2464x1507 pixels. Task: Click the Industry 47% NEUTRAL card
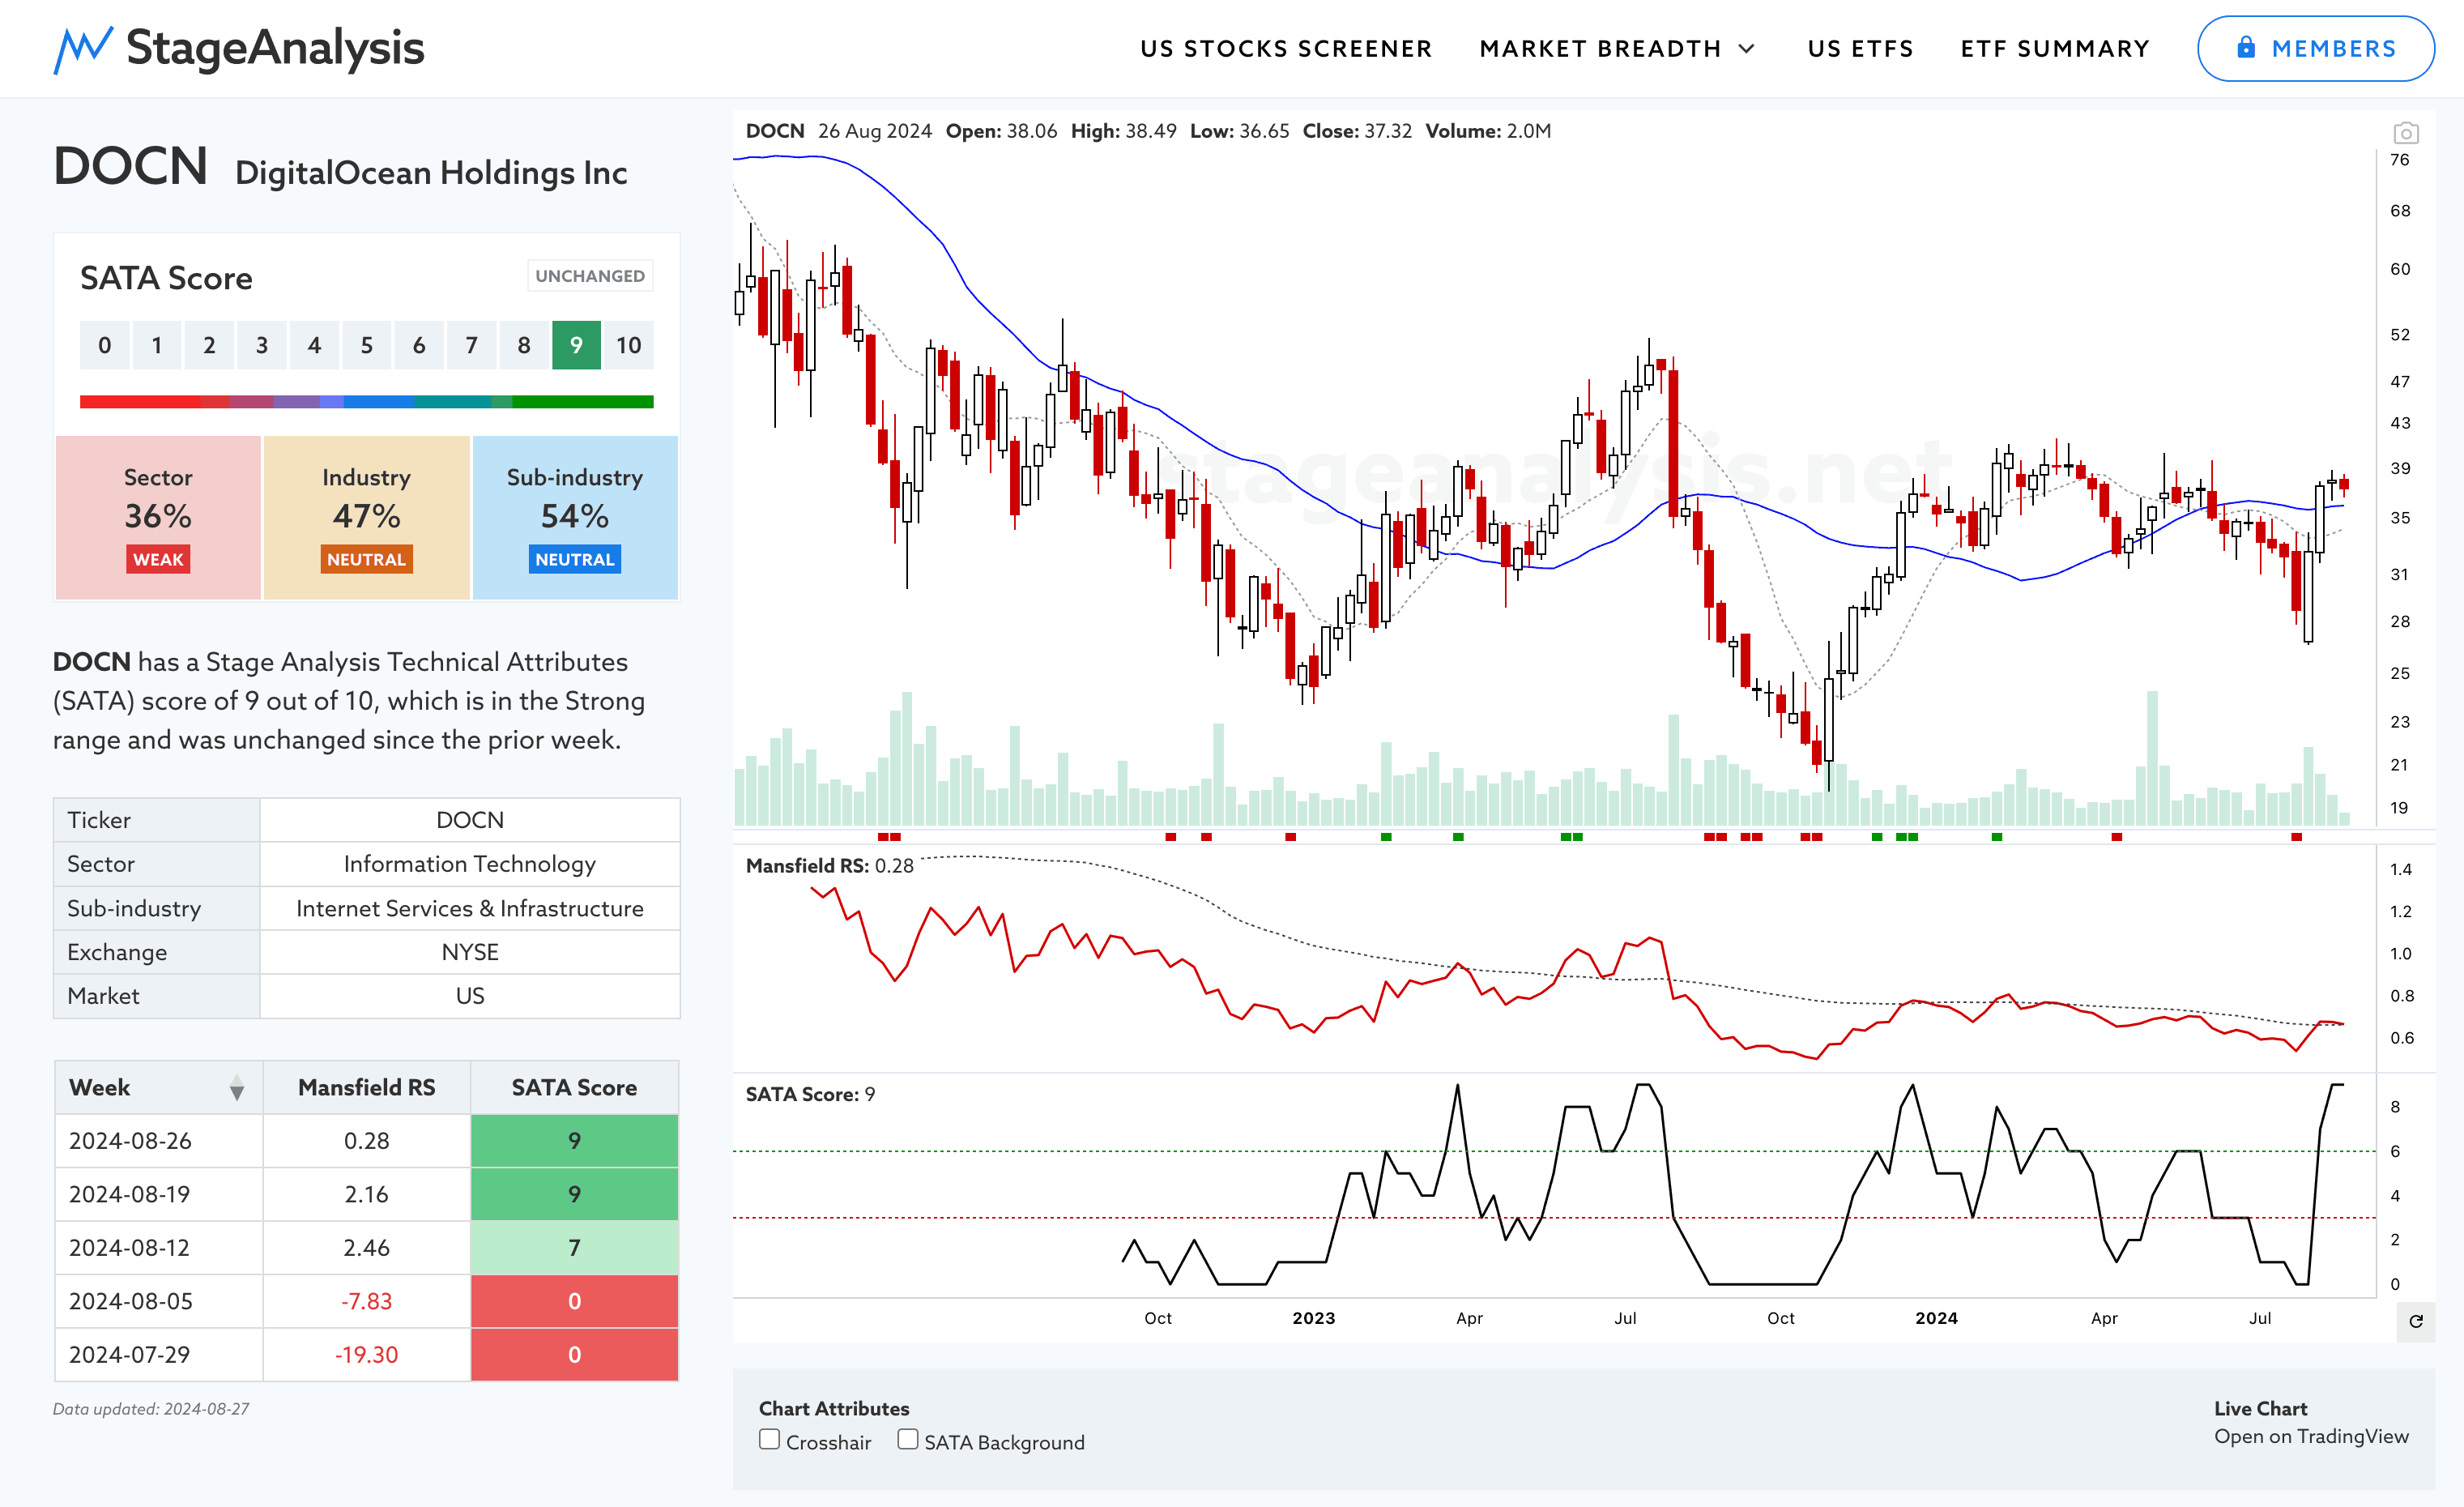click(366, 517)
